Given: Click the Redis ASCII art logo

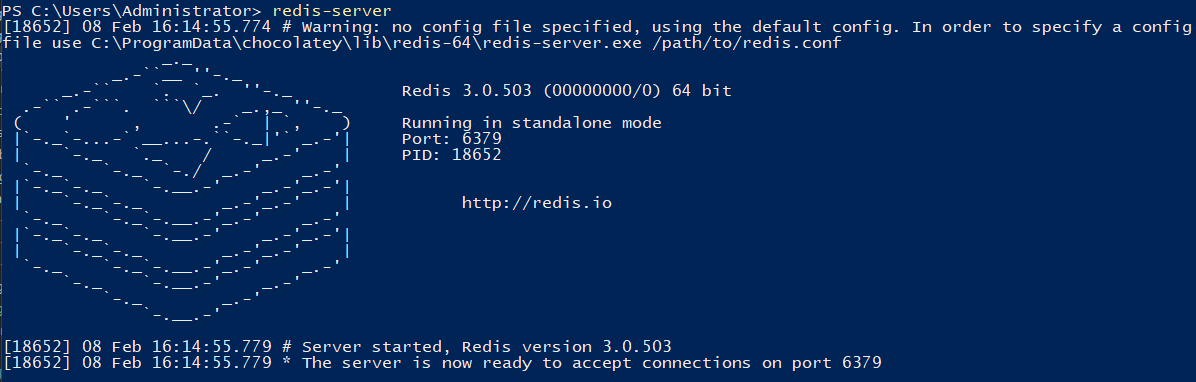Looking at the screenshot, I should pos(182,191).
